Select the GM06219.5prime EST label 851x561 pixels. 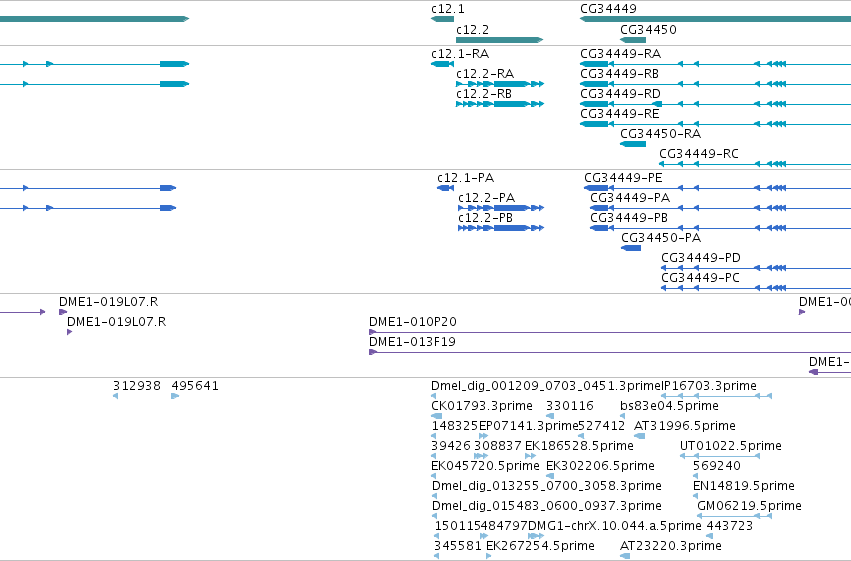(750, 507)
